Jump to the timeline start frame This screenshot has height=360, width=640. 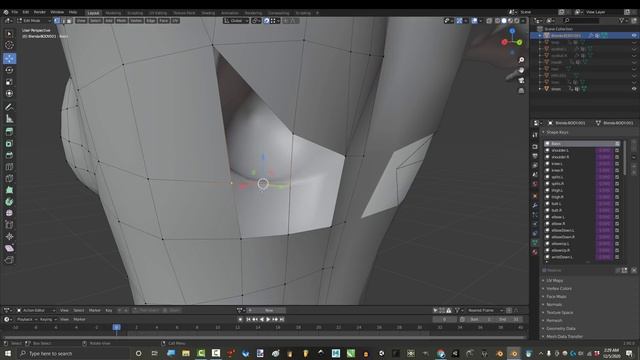point(248,319)
